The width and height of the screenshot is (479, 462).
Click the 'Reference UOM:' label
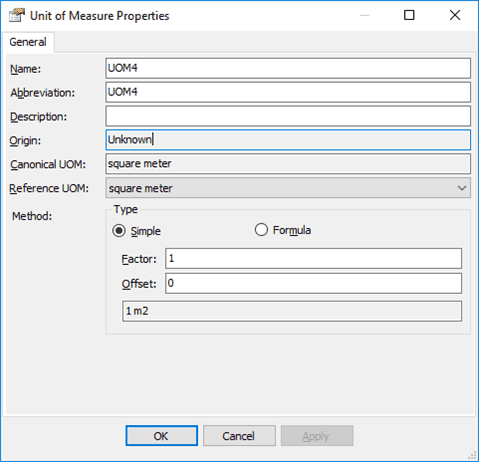click(49, 188)
